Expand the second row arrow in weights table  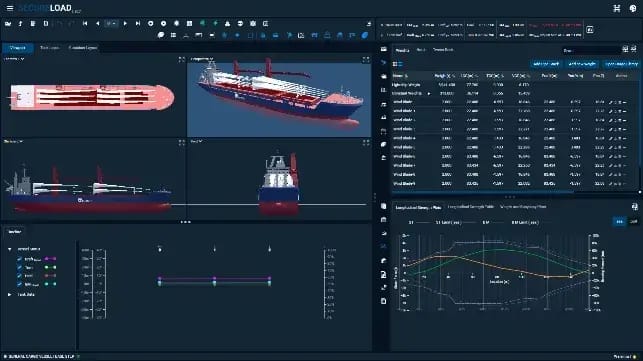(429, 94)
